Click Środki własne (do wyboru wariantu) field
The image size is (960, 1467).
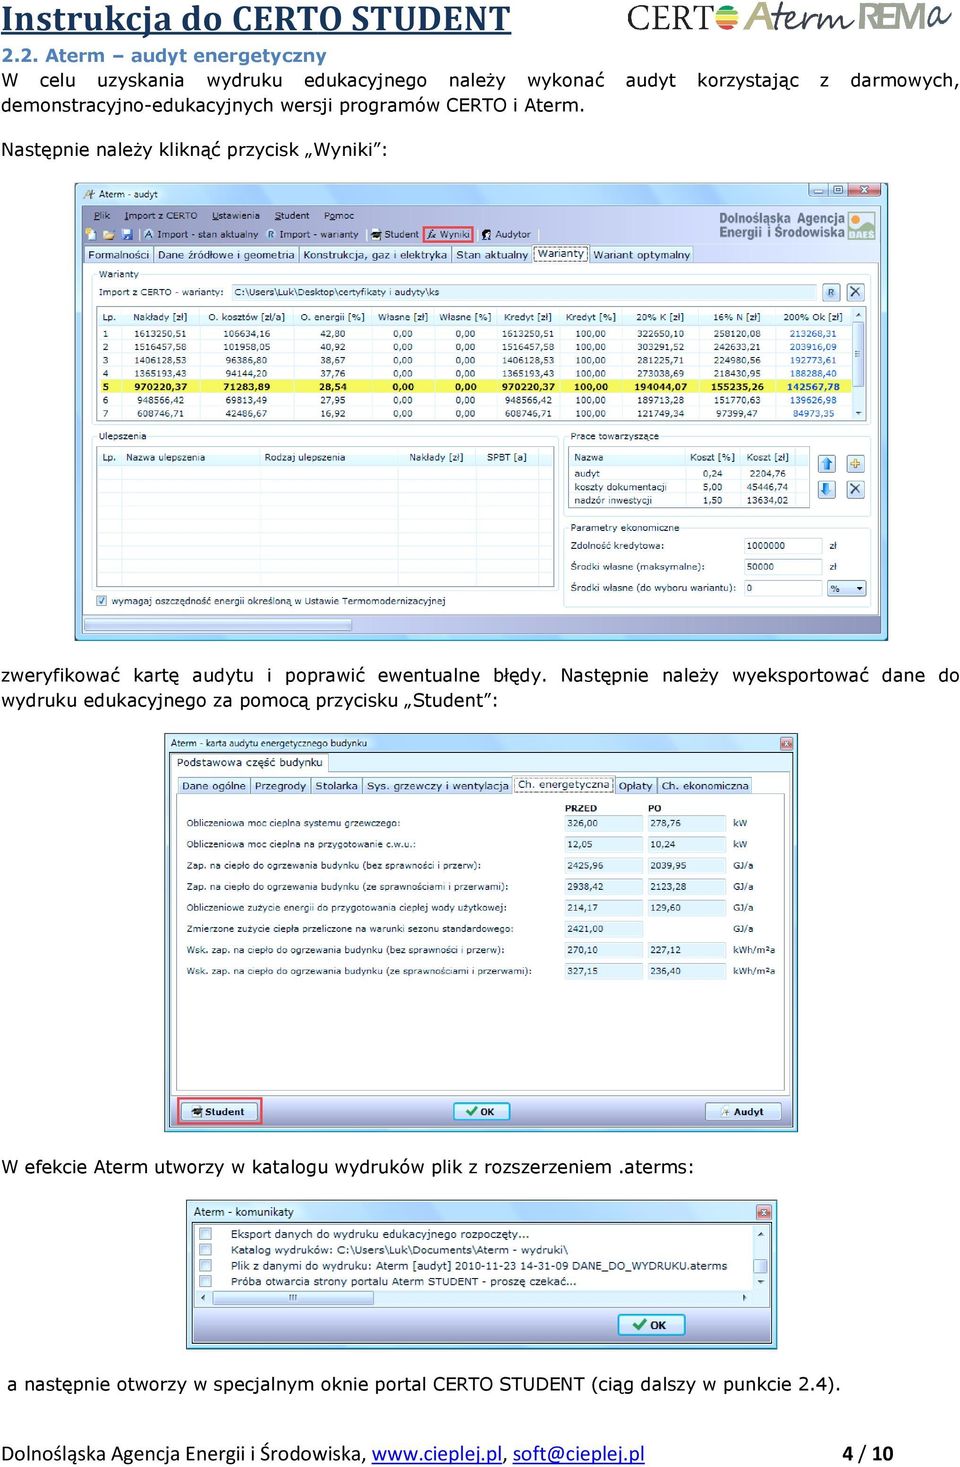[x=783, y=588]
